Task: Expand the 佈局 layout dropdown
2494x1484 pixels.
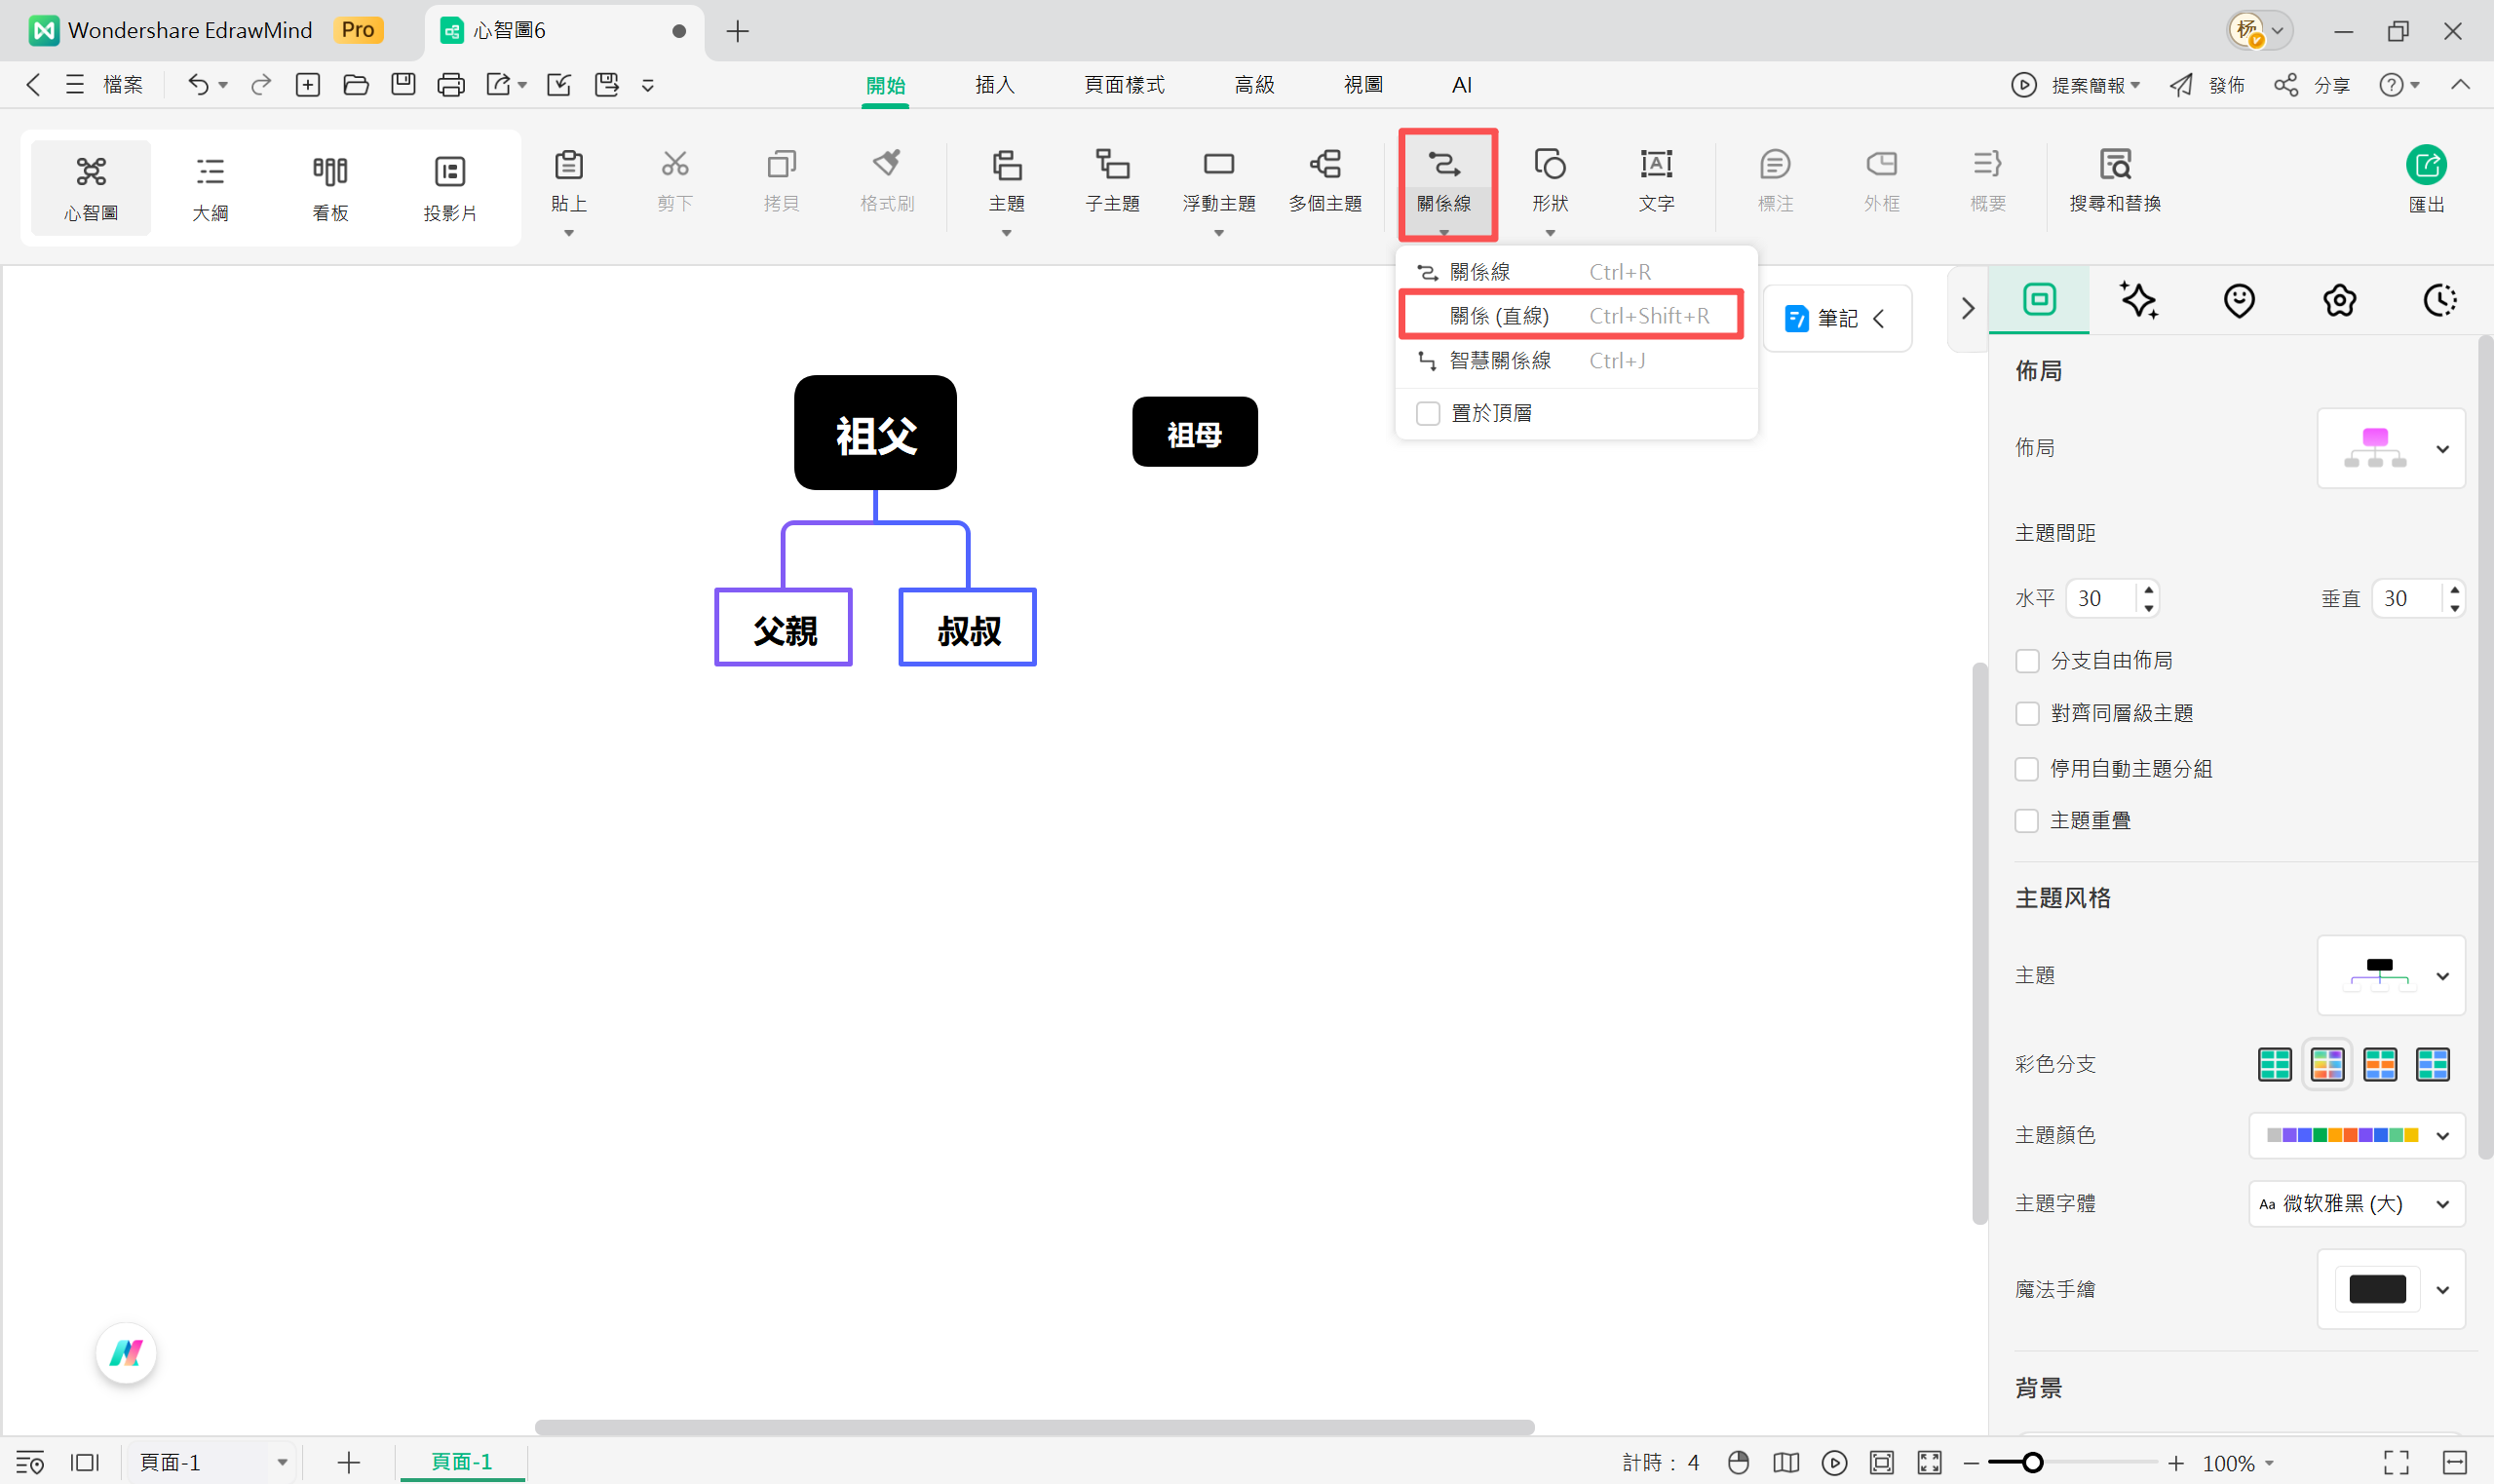Action: (2441, 449)
